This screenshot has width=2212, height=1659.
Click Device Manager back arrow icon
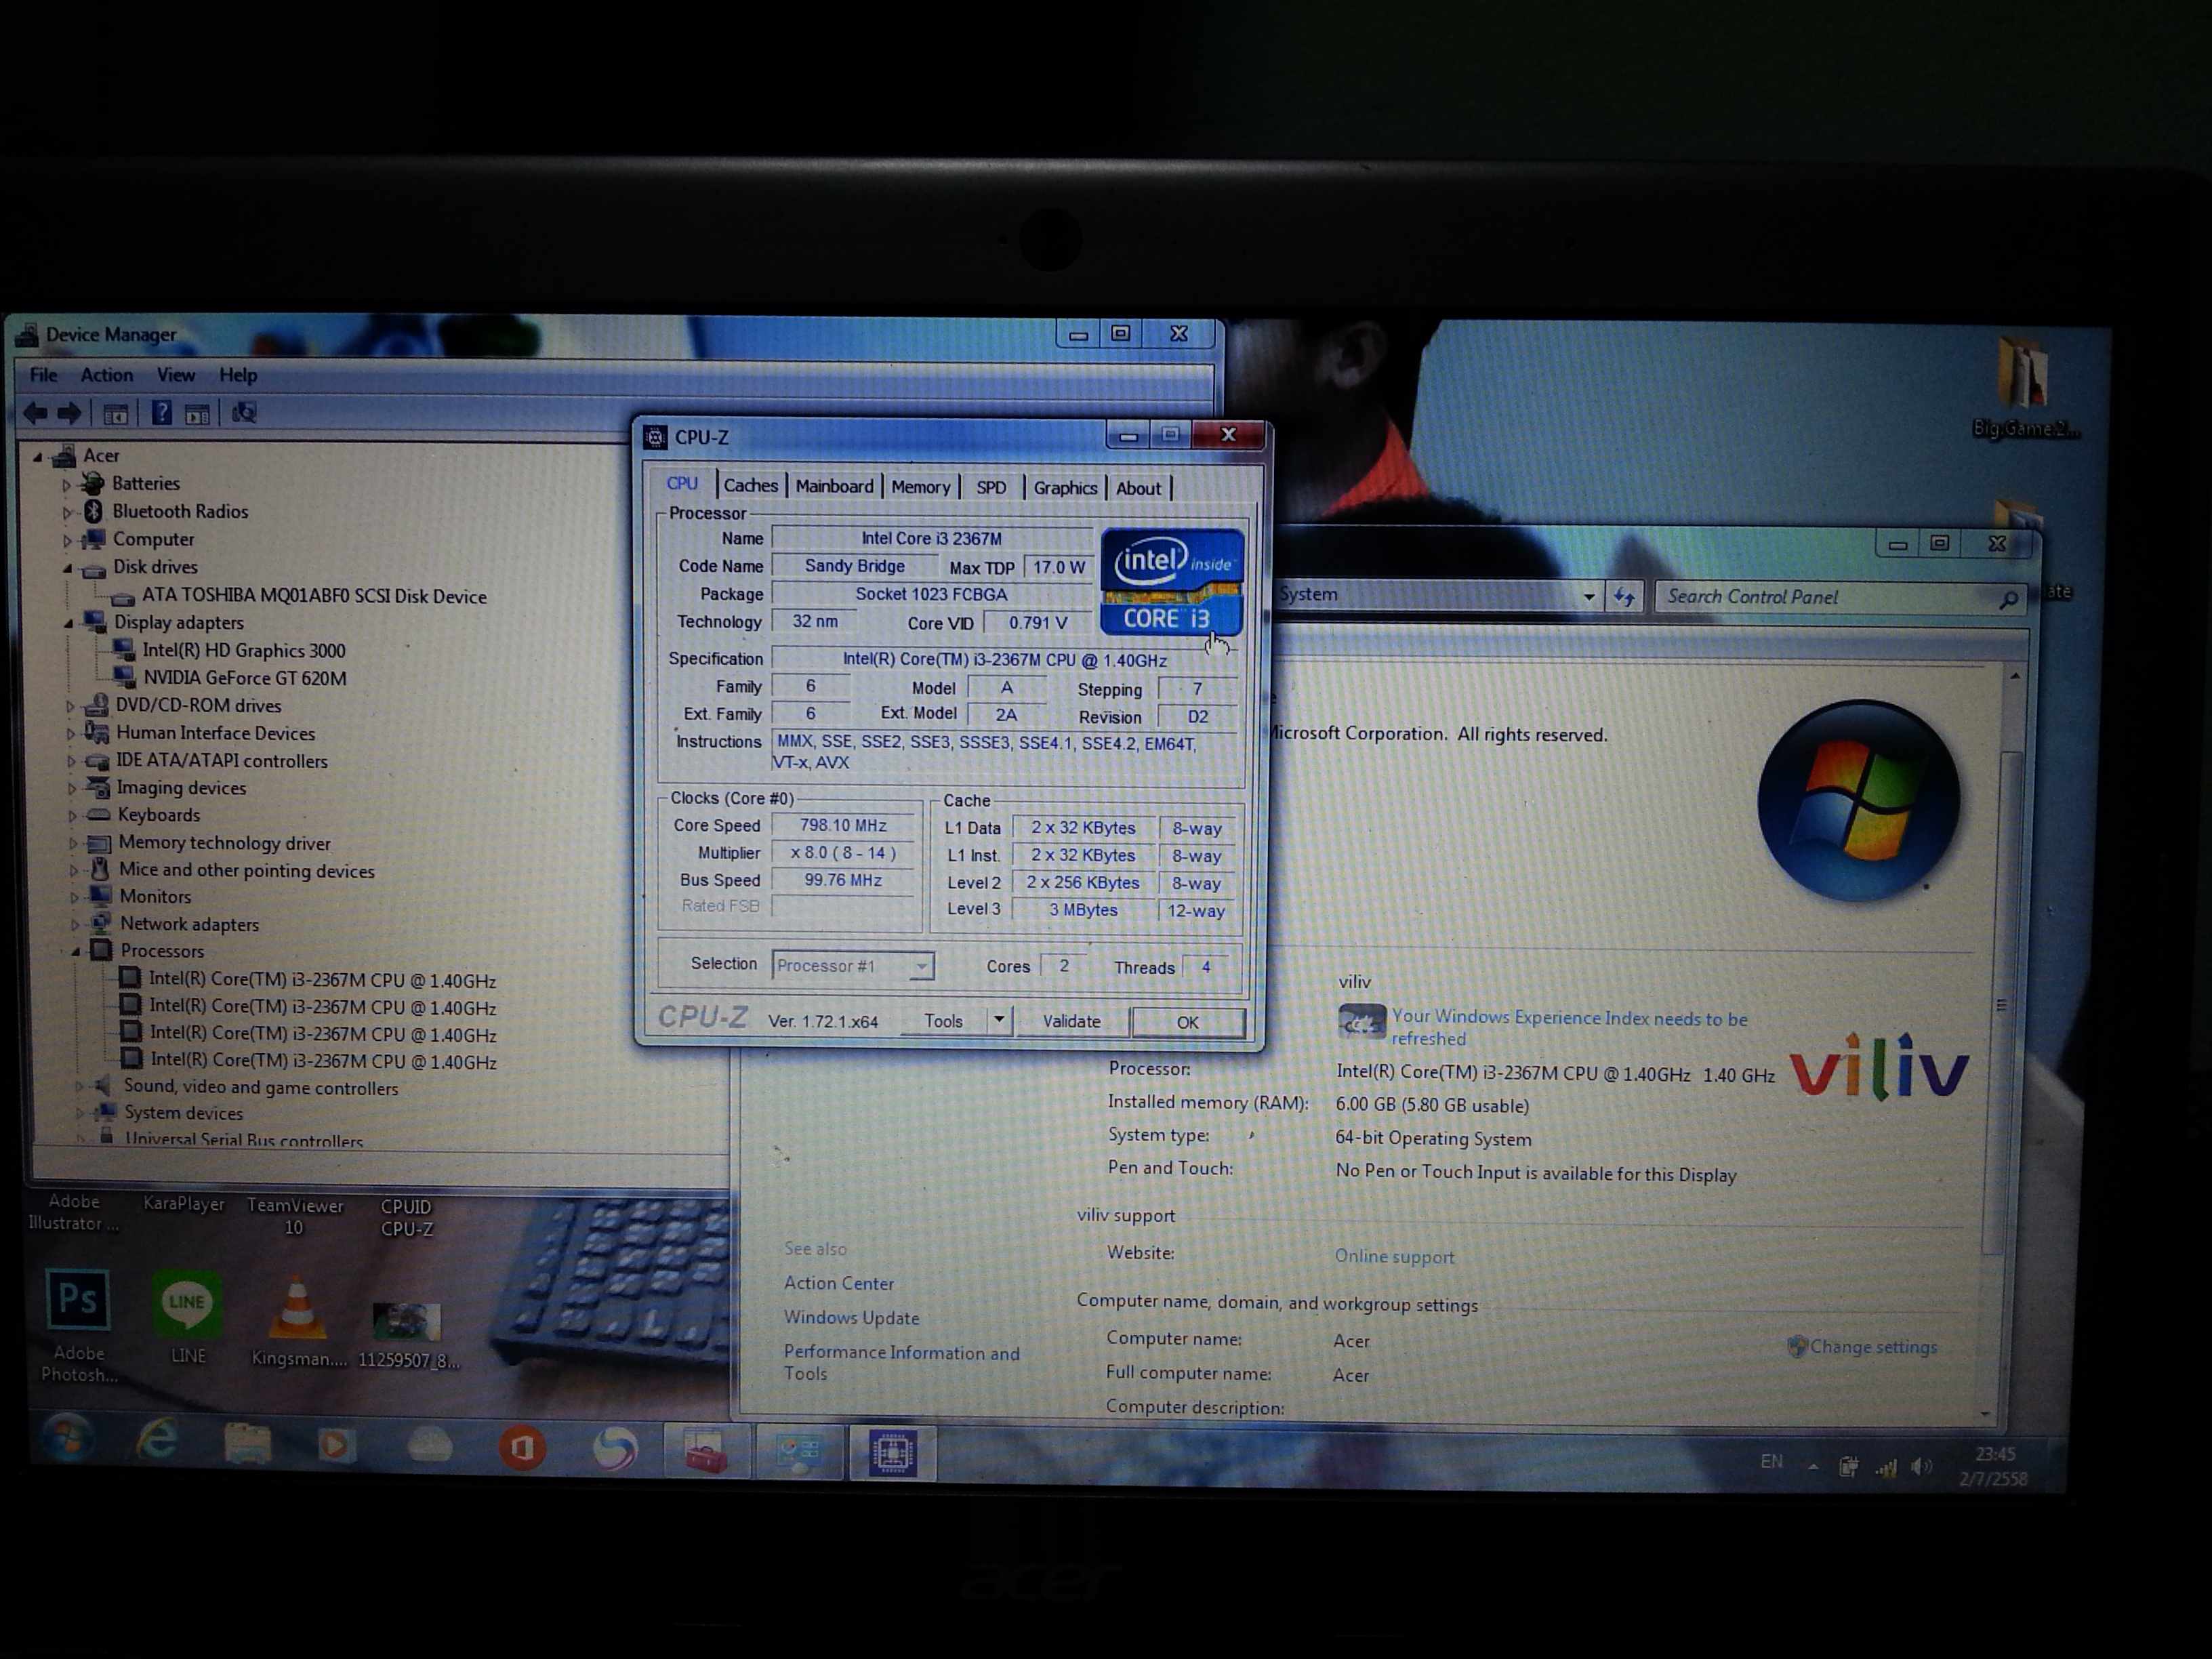(x=36, y=413)
